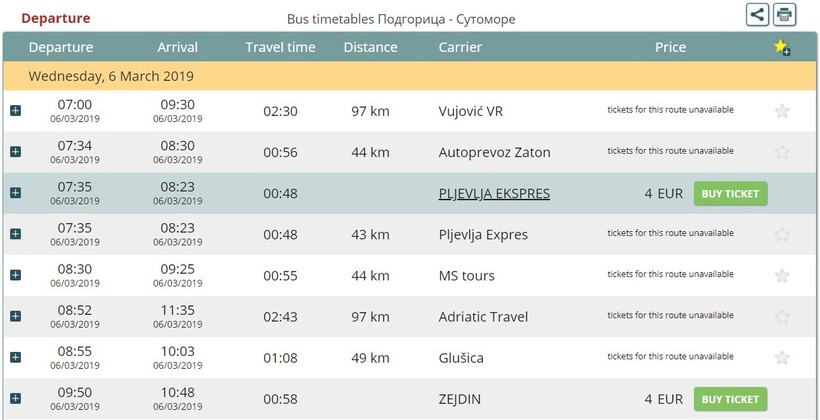The width and height of the screenshot is (820, 420).
Task: Click the Price column header
Action: pyautogui.click(x=670, y=47)
